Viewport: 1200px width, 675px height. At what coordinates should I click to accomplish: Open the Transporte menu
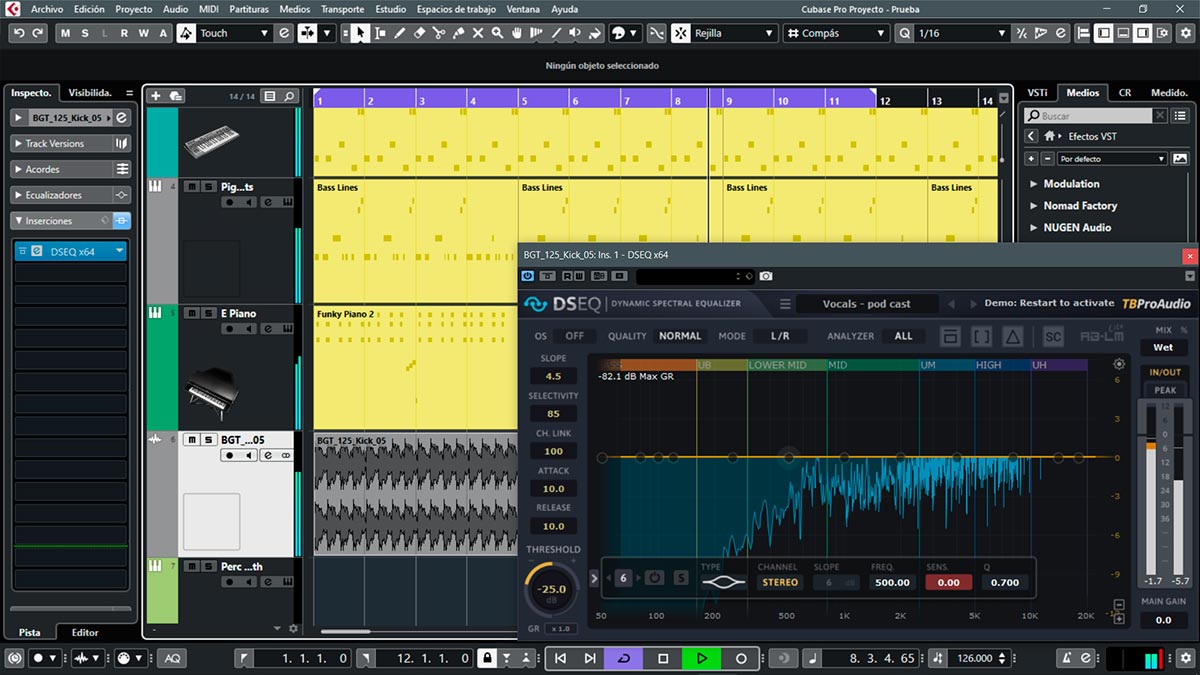(342, 9)
